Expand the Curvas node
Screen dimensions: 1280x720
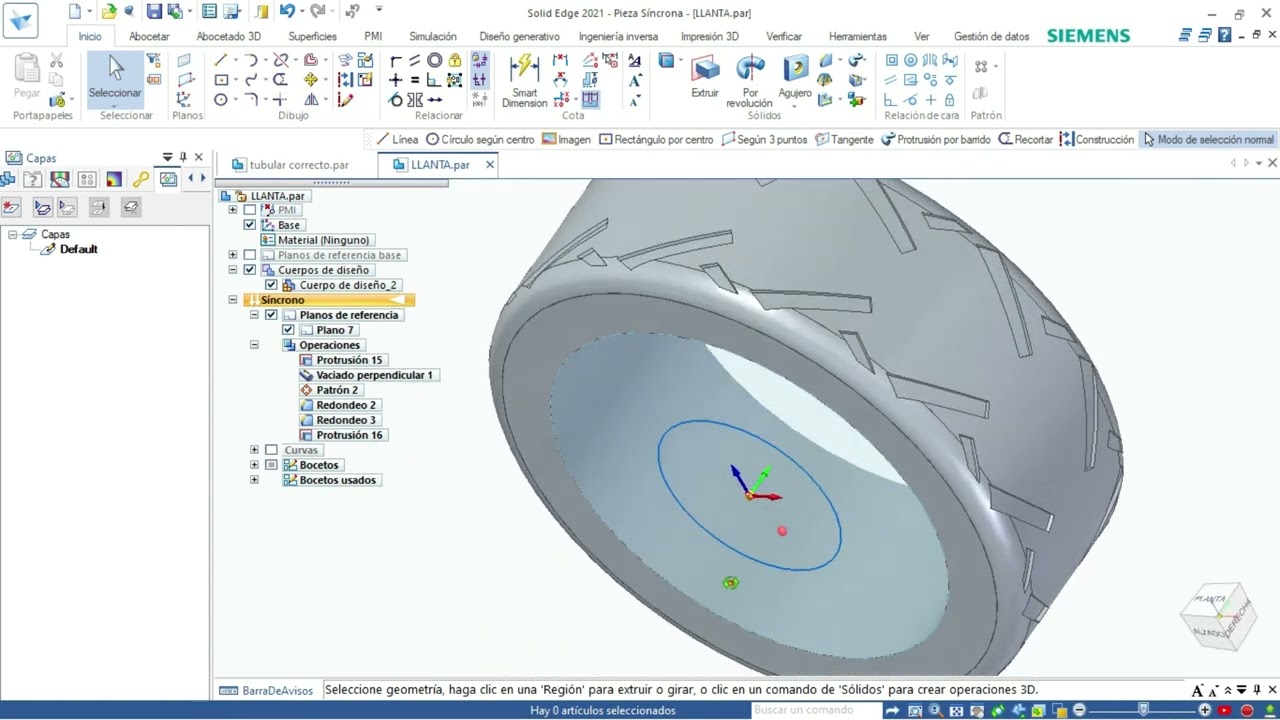[x=254, y=450]
